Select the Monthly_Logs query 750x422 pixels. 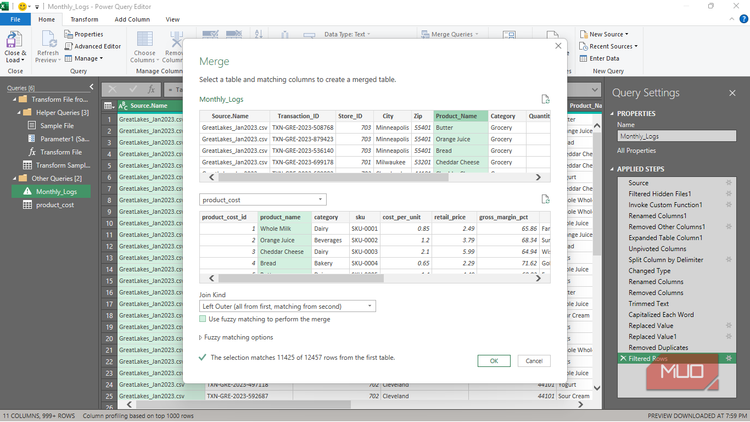(x=52, y=191)
